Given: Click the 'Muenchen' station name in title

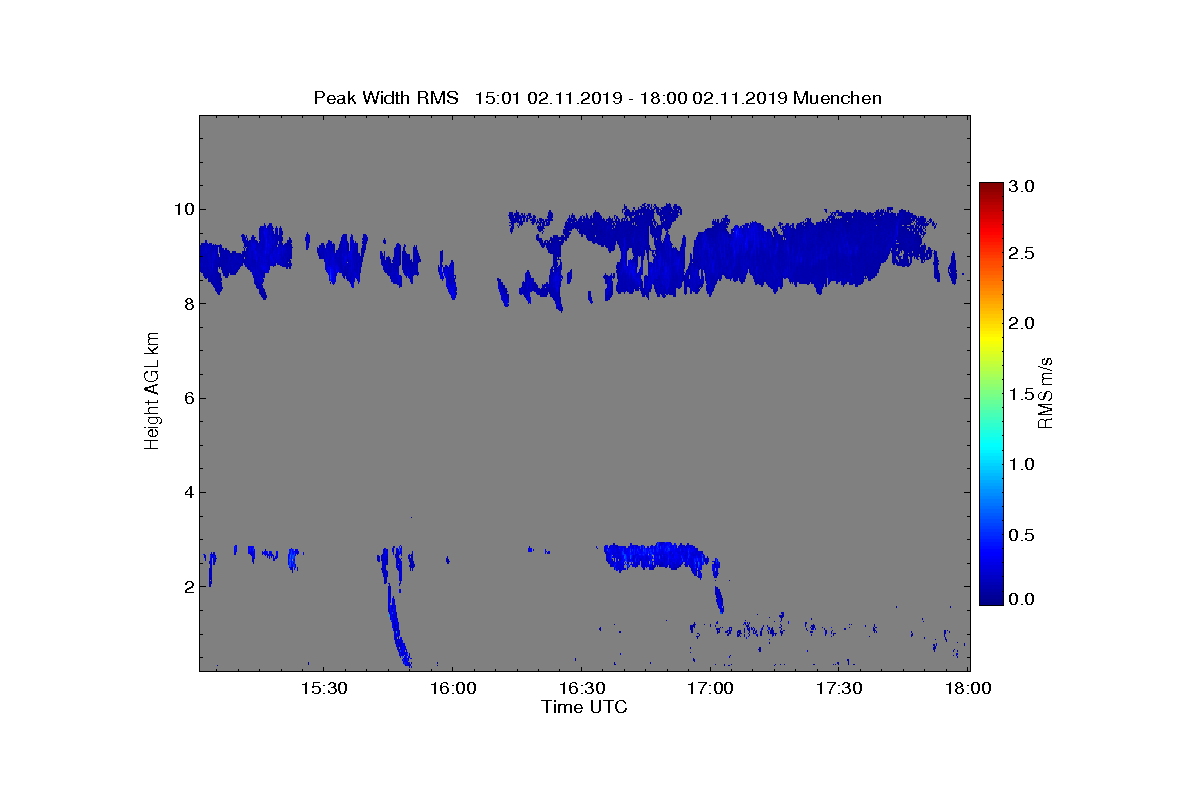Looking at the screenshot, I should click(837, 98).
